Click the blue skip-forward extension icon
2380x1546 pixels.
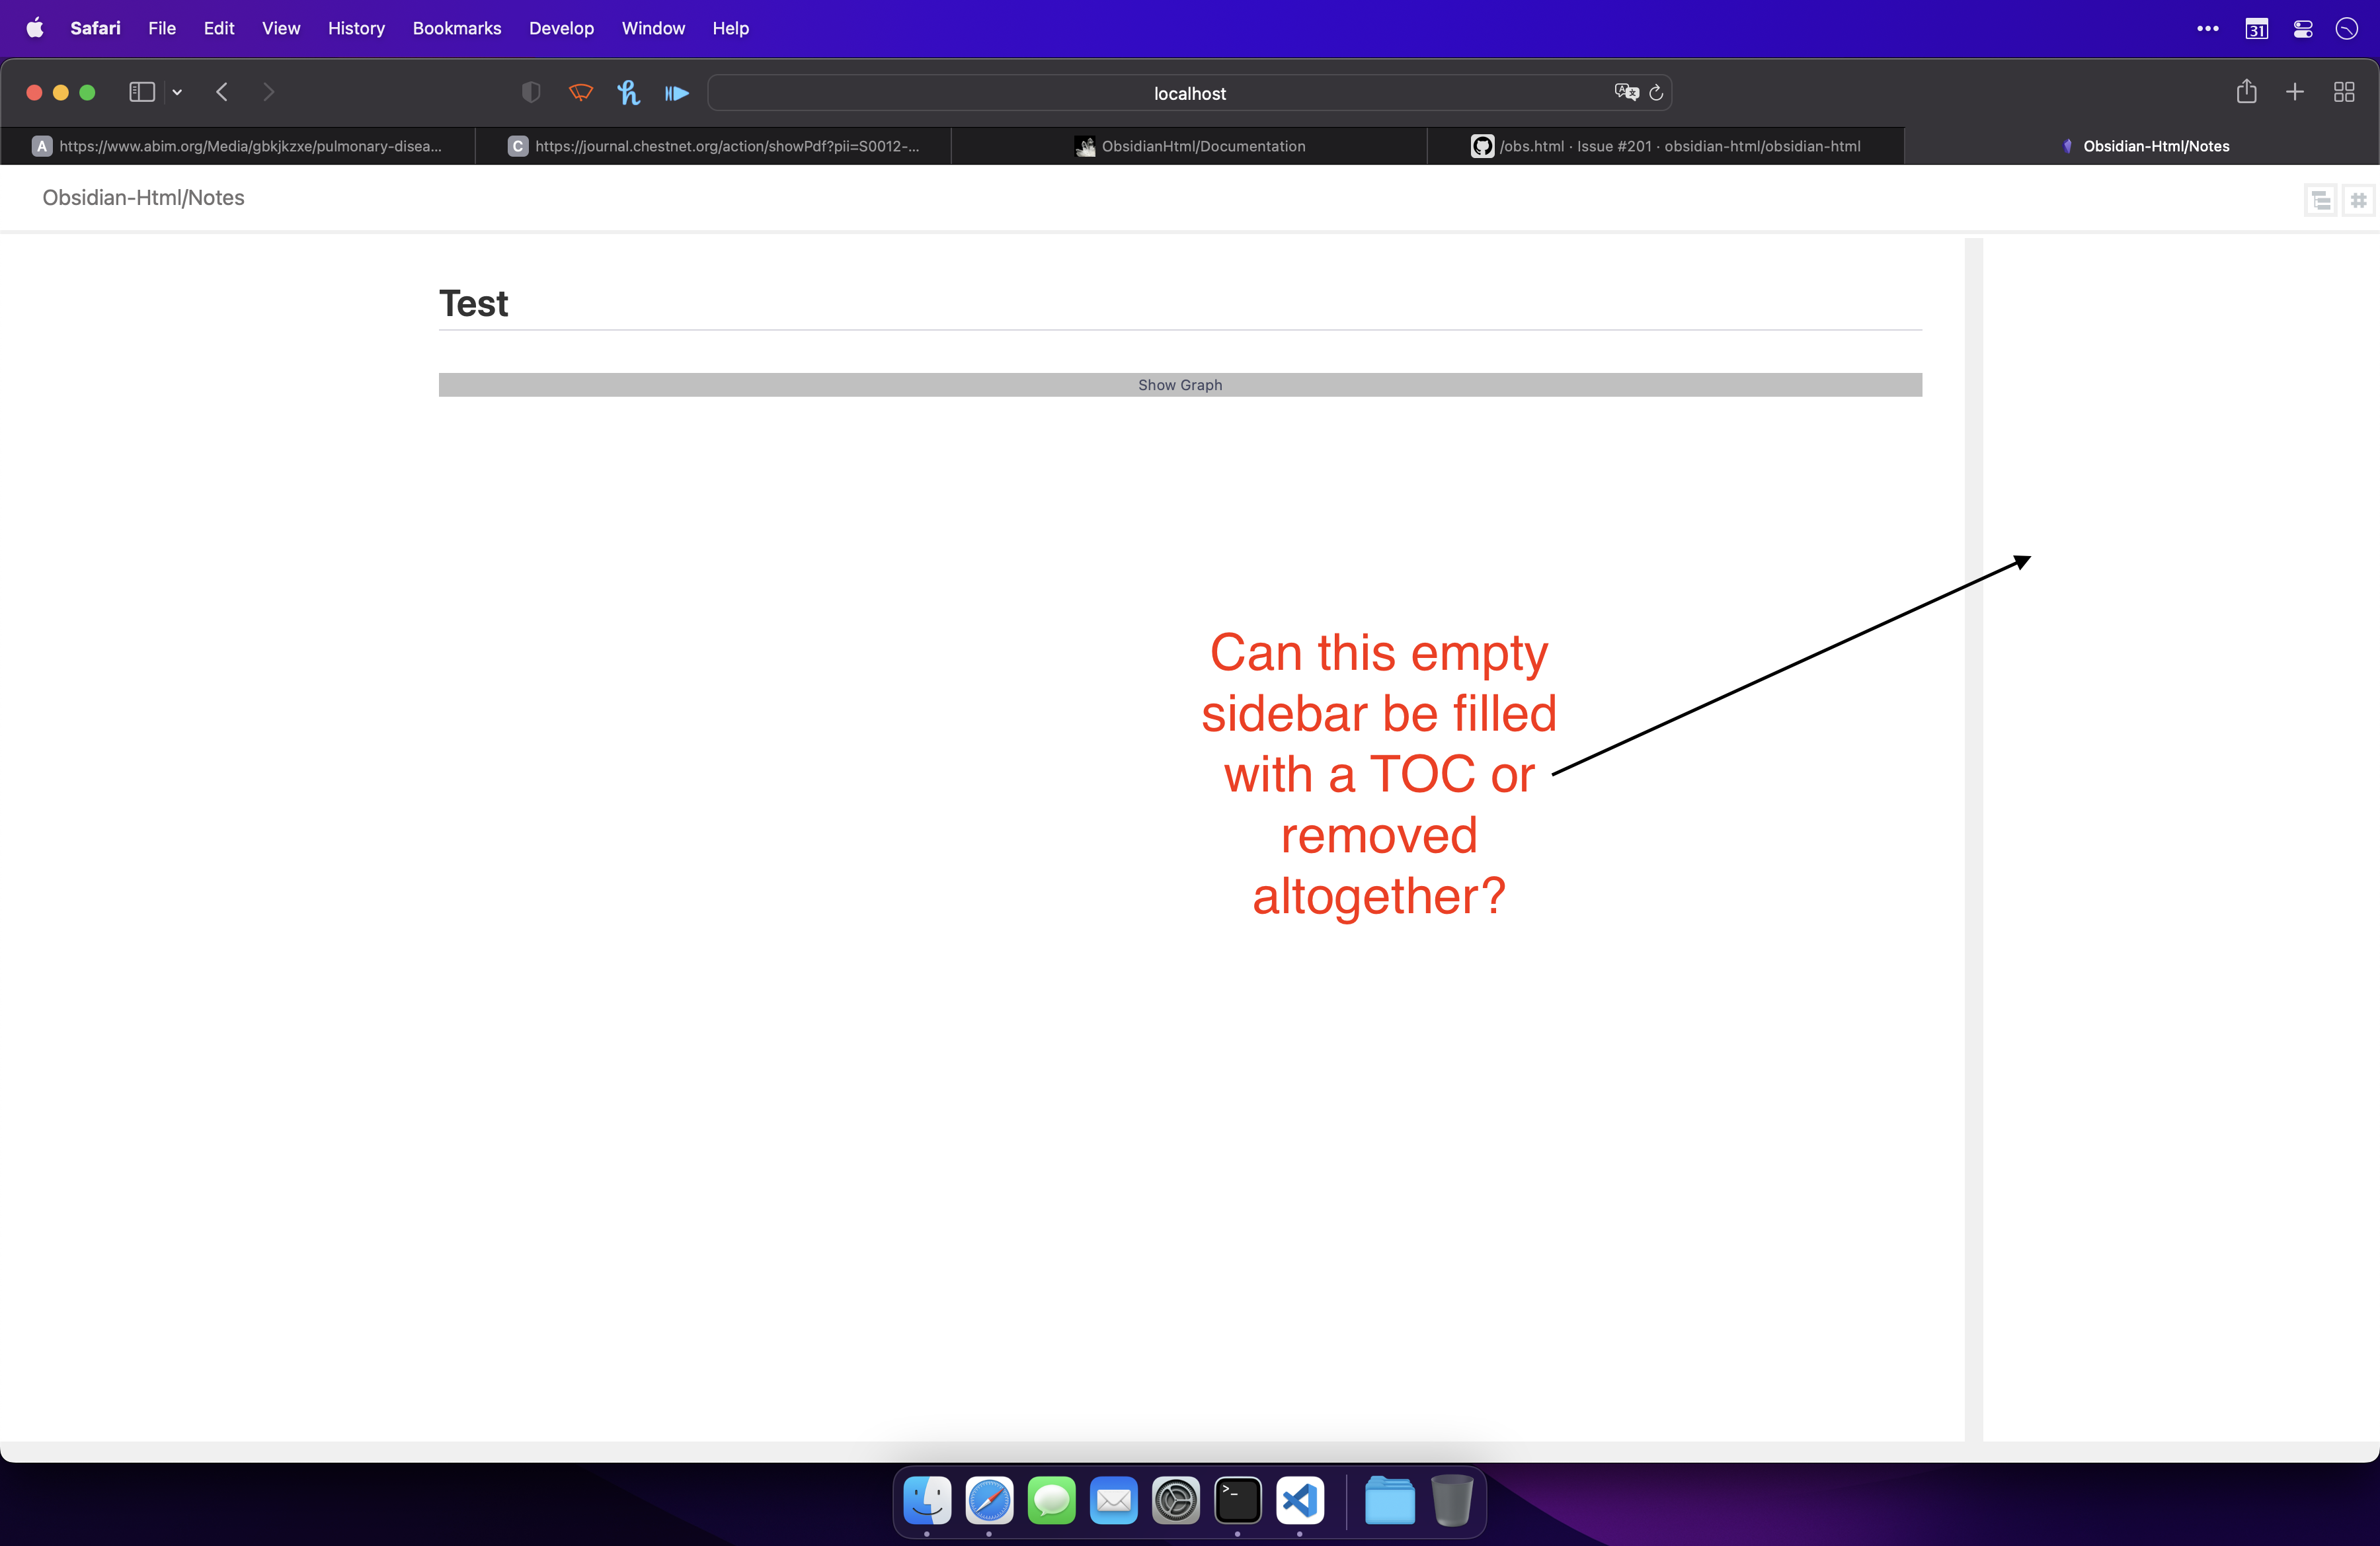pyautogui.click(x=677, y=92)
